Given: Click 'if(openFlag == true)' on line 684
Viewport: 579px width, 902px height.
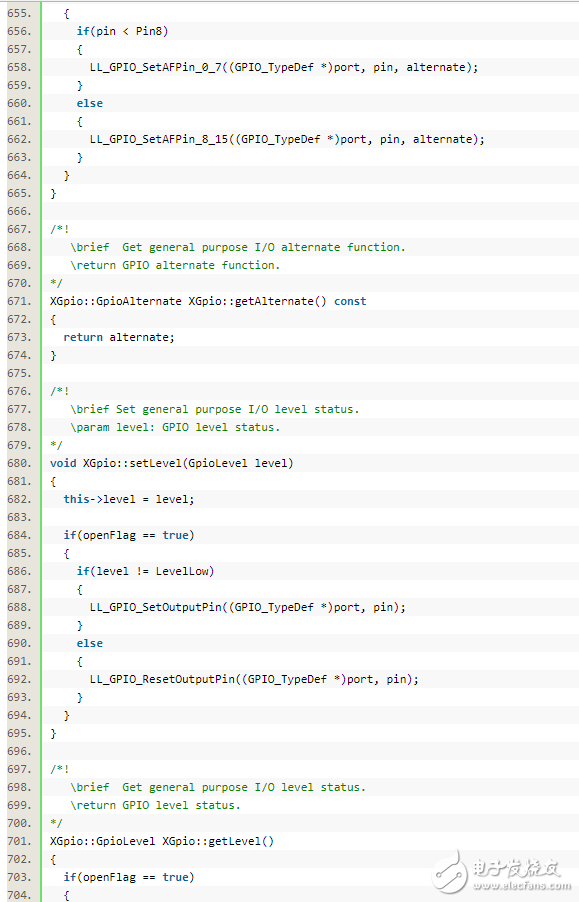Looking at the screenshot, I should click(129, 536).
